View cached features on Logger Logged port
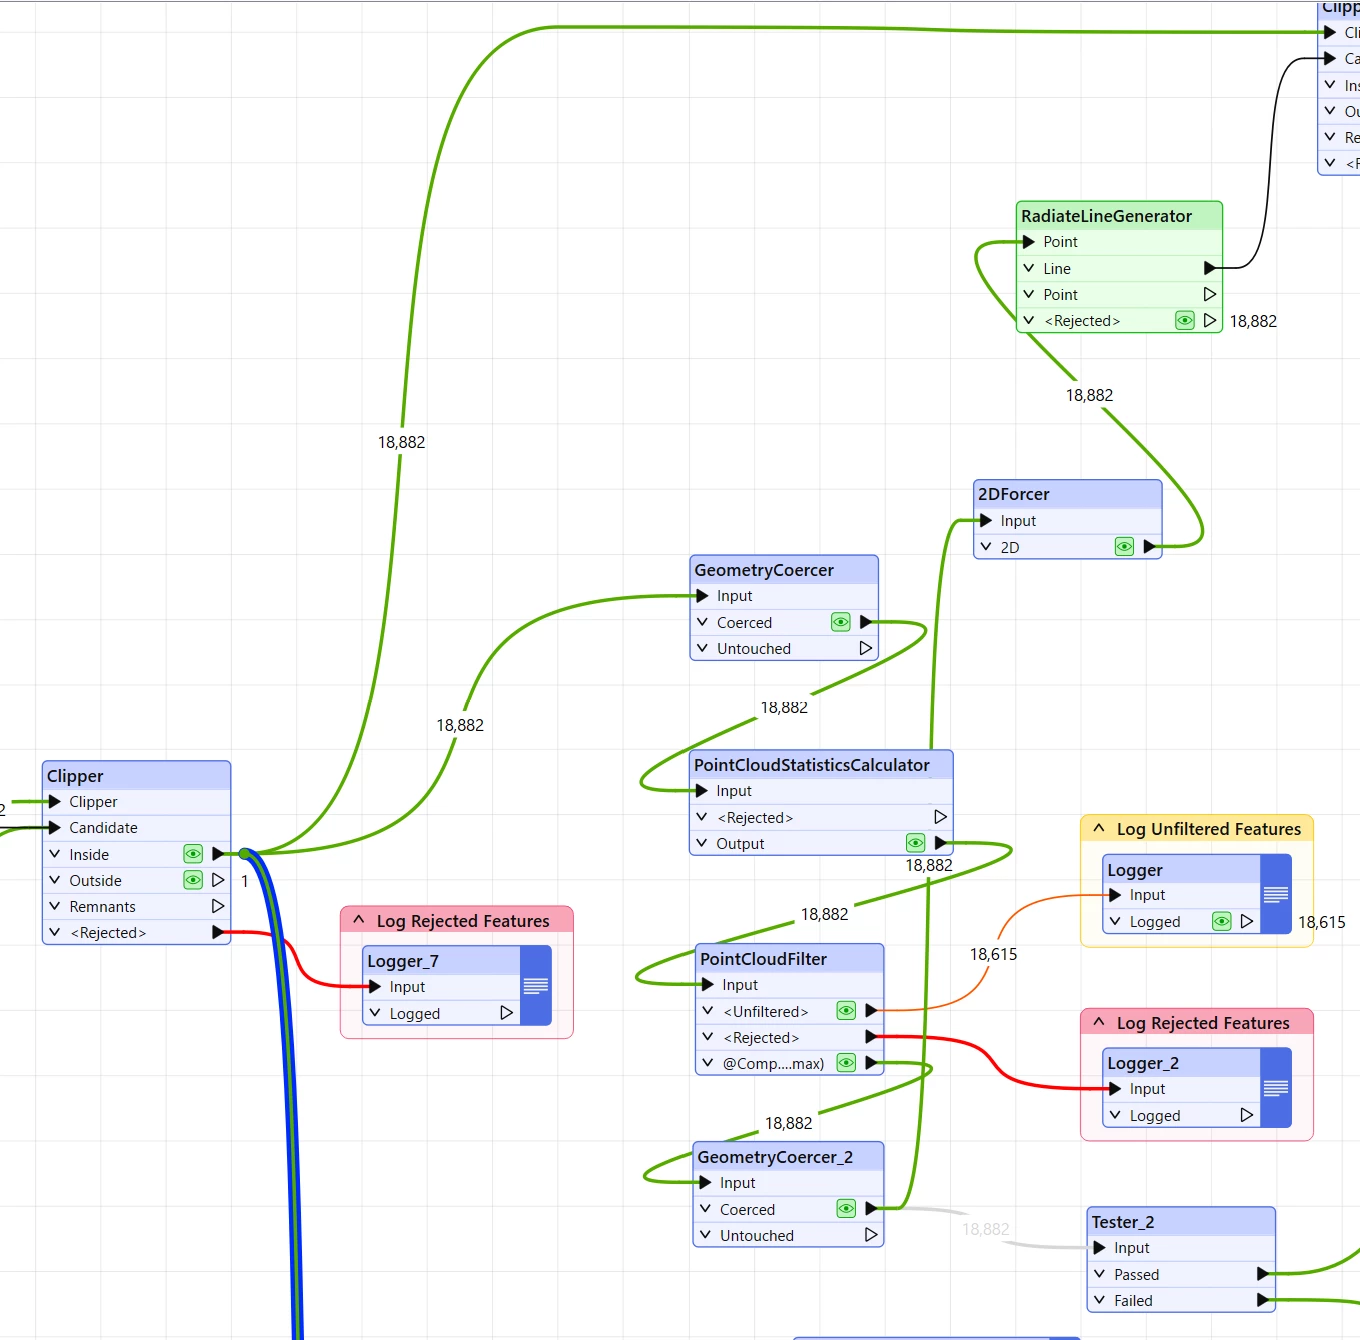This screenshot has height=1340, width=1360. pyautogui.click(x=1222, y=921)
